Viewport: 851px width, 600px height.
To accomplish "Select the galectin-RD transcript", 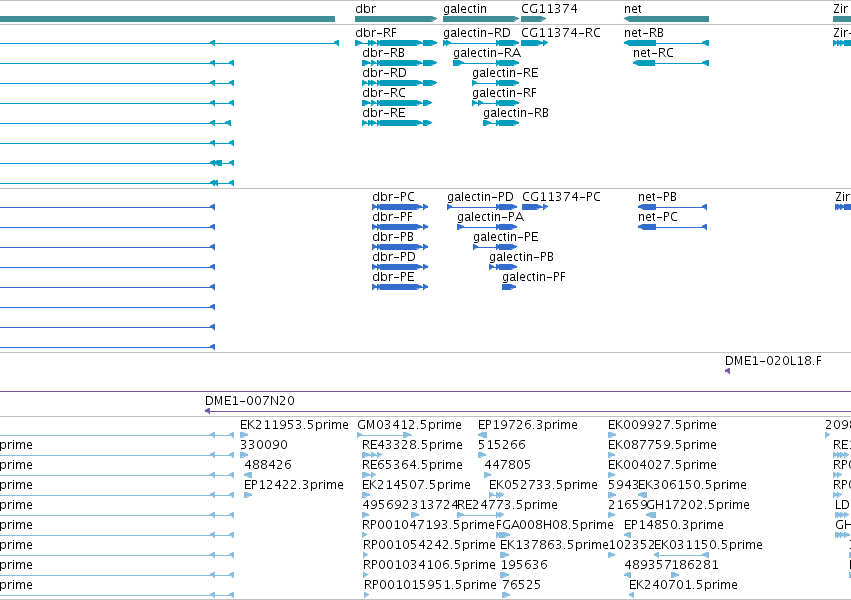I will point(481,43).
